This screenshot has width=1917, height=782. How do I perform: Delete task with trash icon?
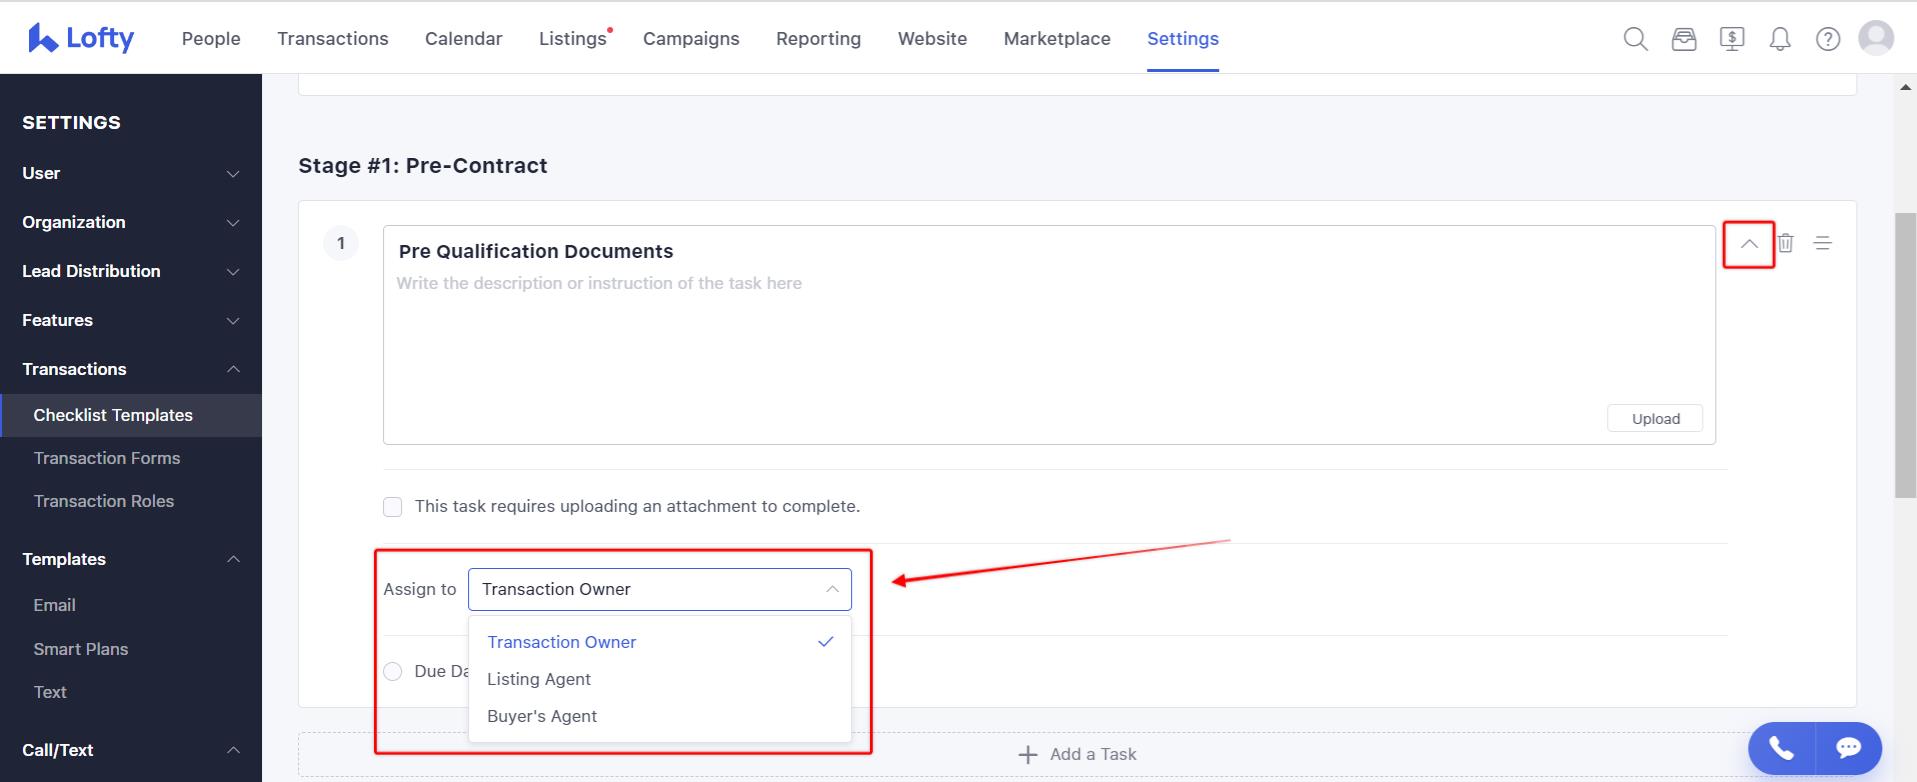tap(1786, 243)
